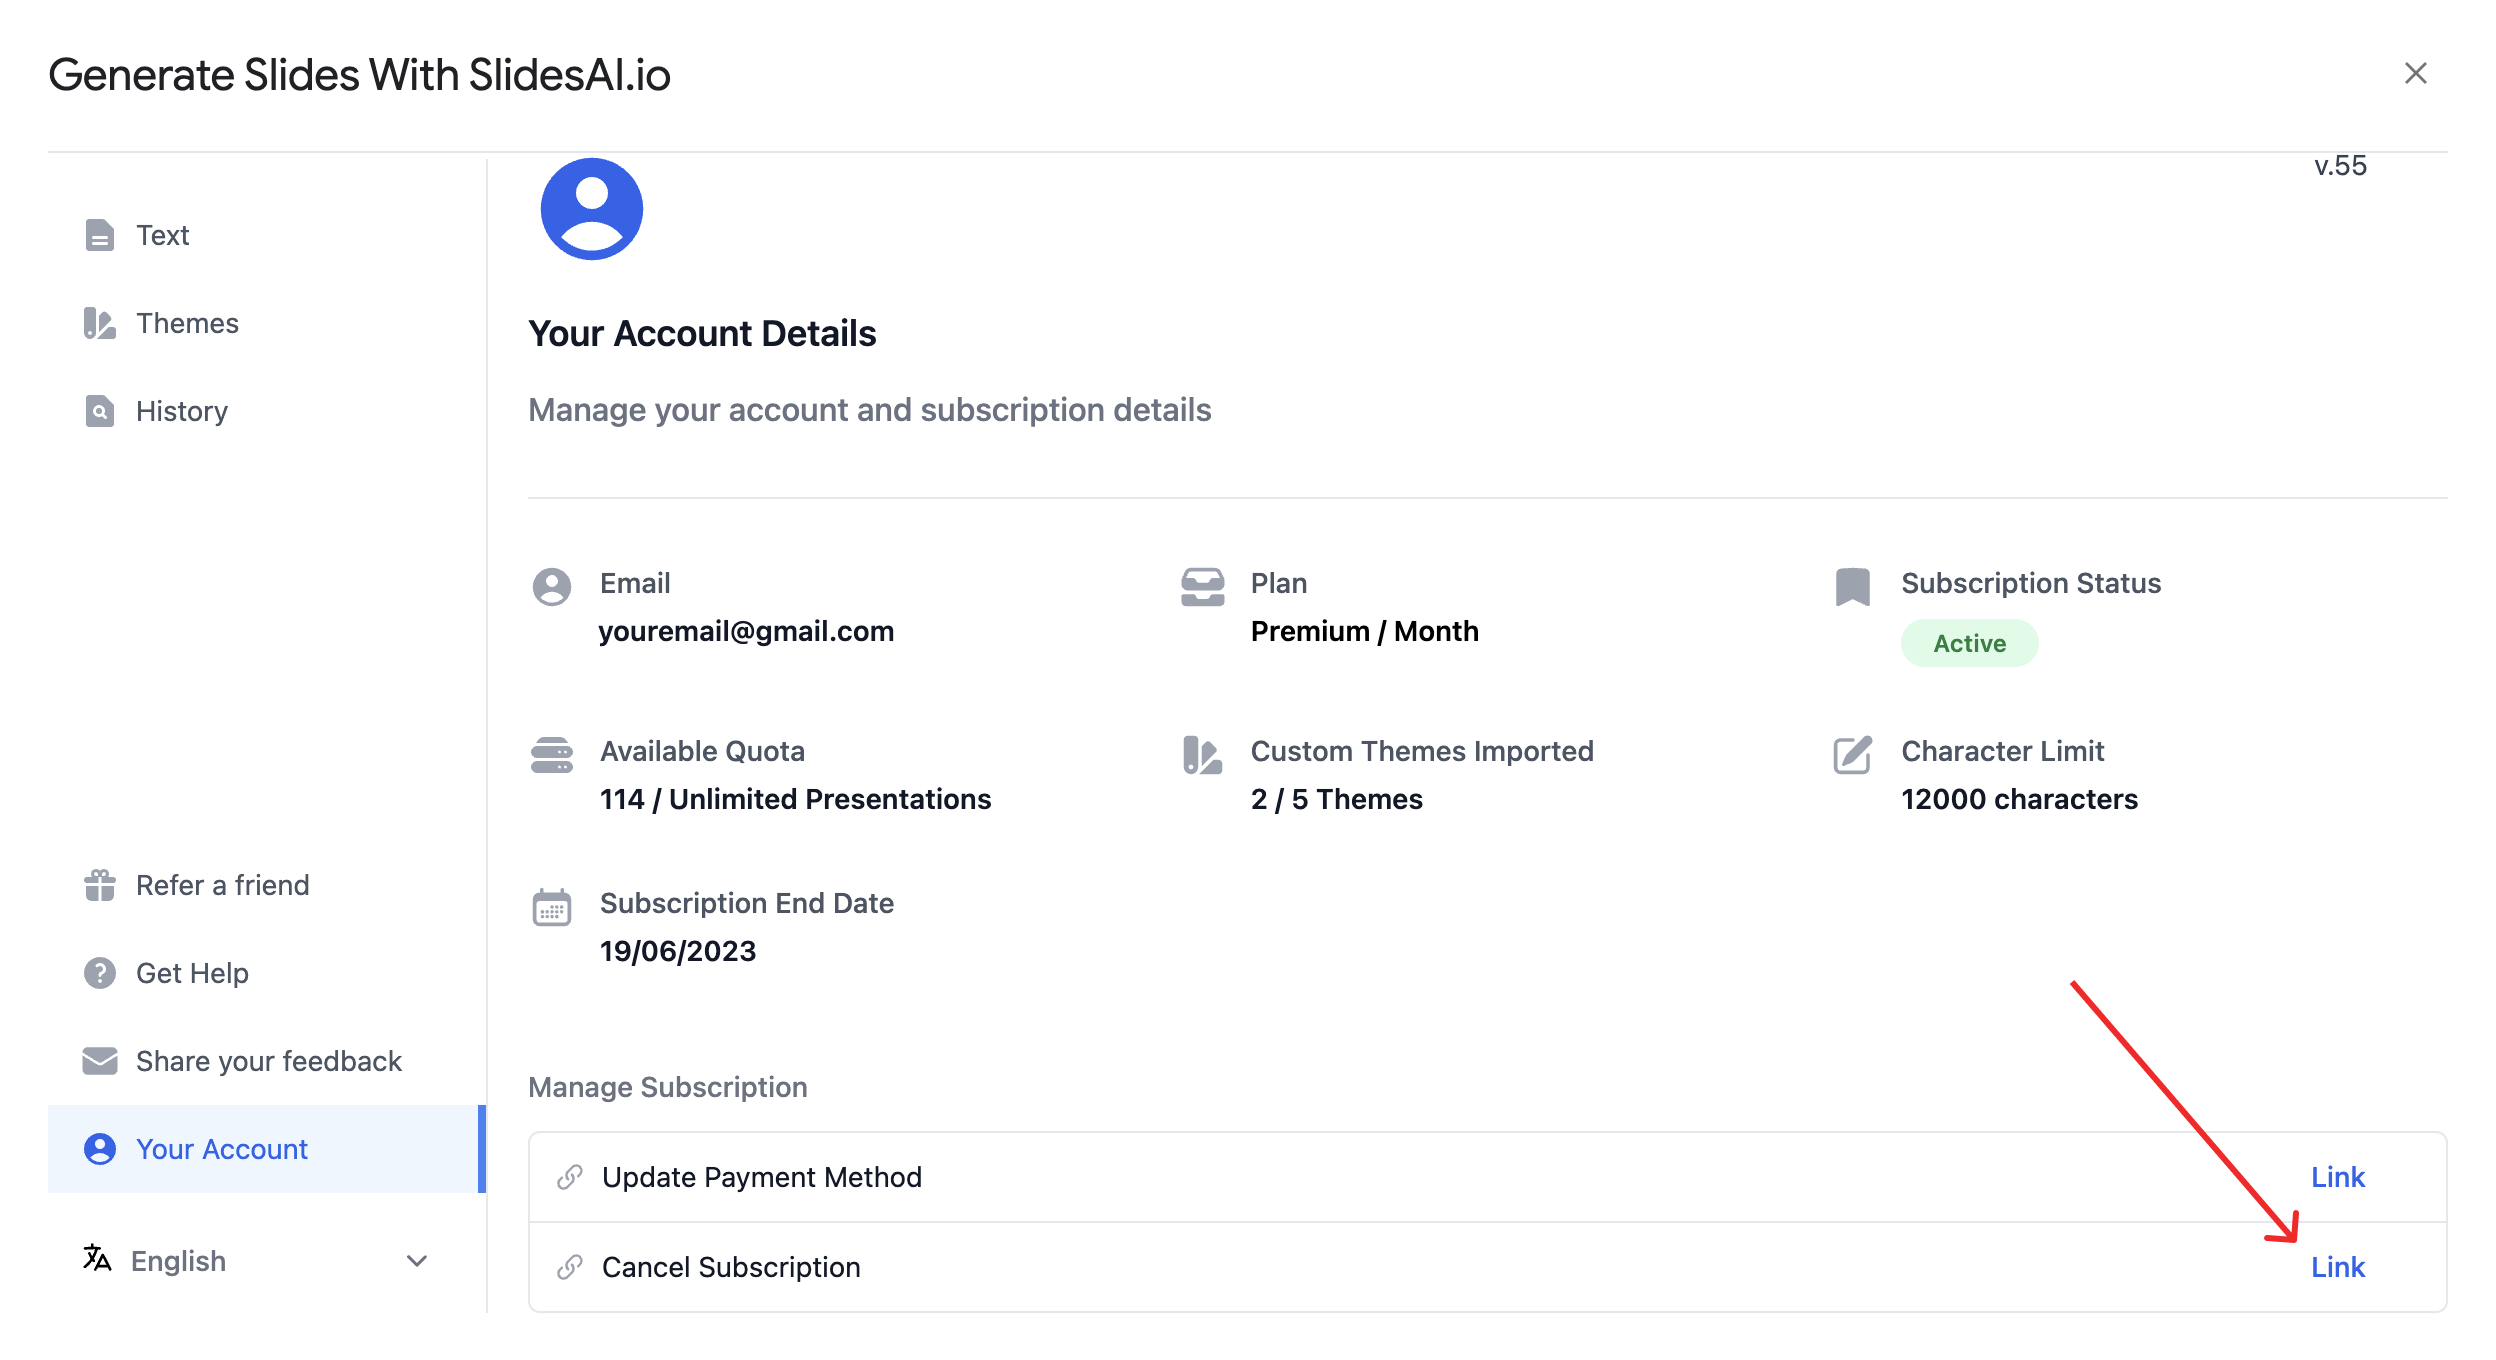The height and width of the screenshot is (1360, 2496).
Task: Open the Cancel Subscription Link
Action: coord(2337,1267)
